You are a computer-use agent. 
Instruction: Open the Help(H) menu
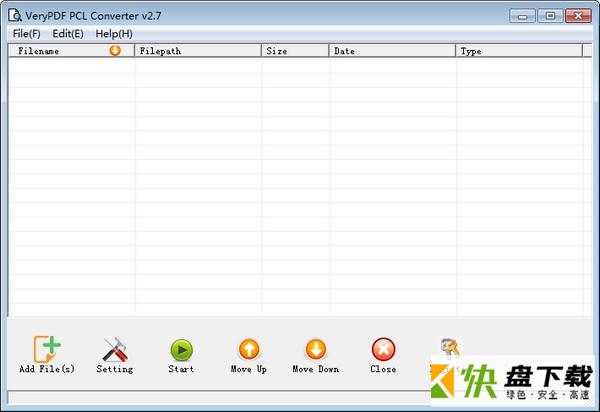[114, 34]
